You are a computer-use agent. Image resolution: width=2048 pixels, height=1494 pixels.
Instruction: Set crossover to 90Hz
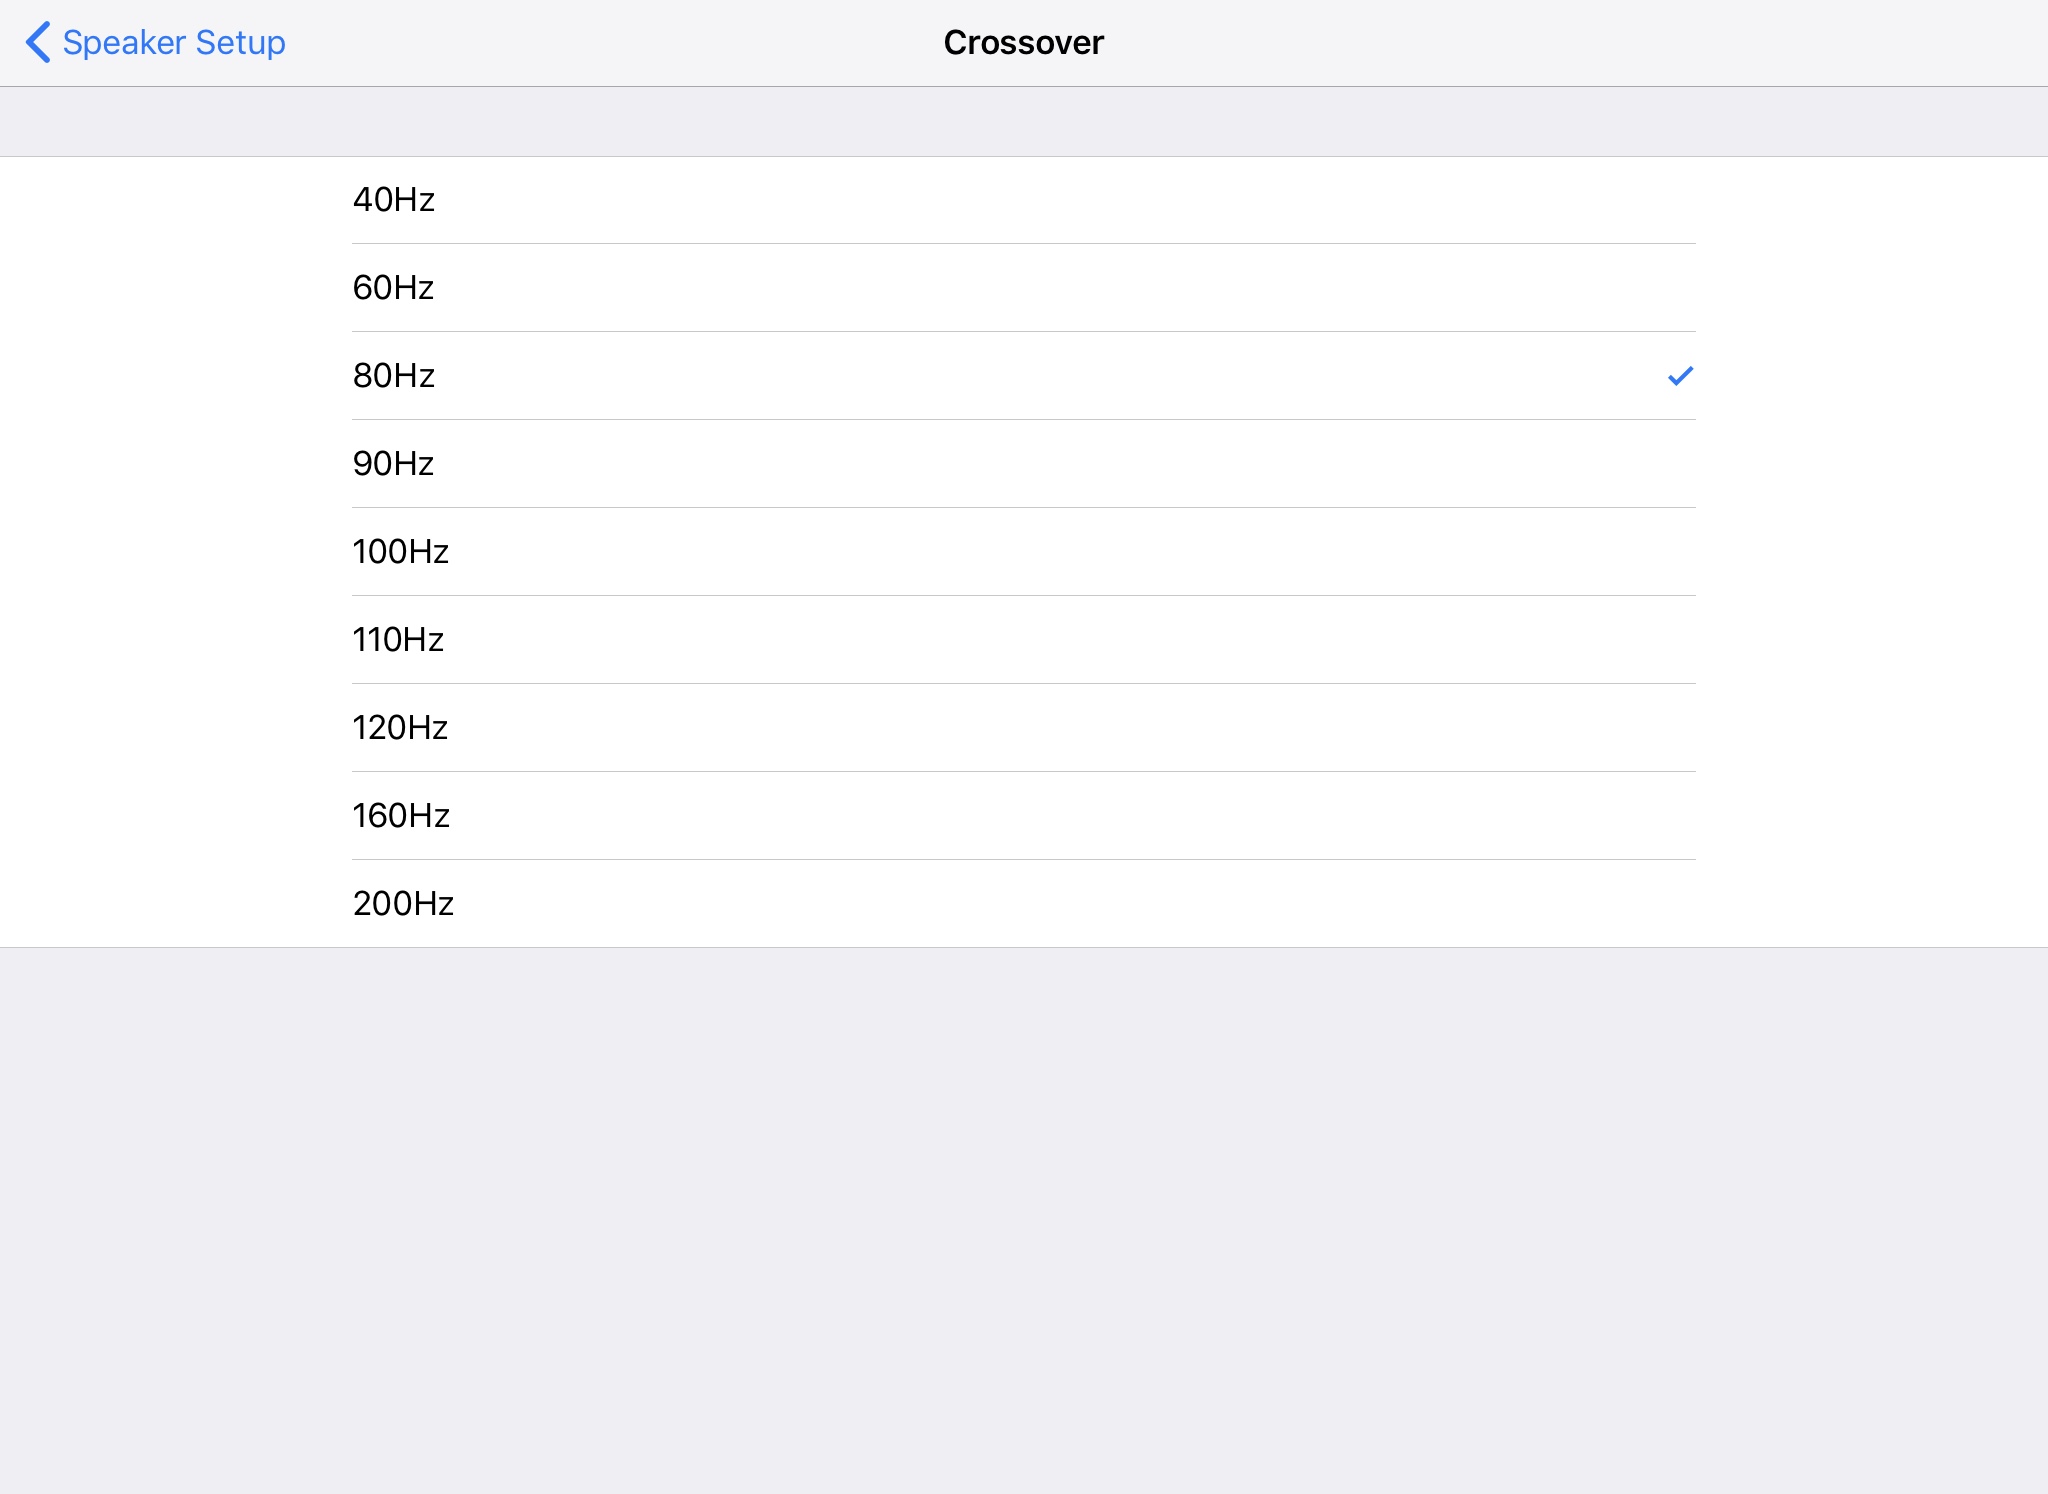click(394, 464)
